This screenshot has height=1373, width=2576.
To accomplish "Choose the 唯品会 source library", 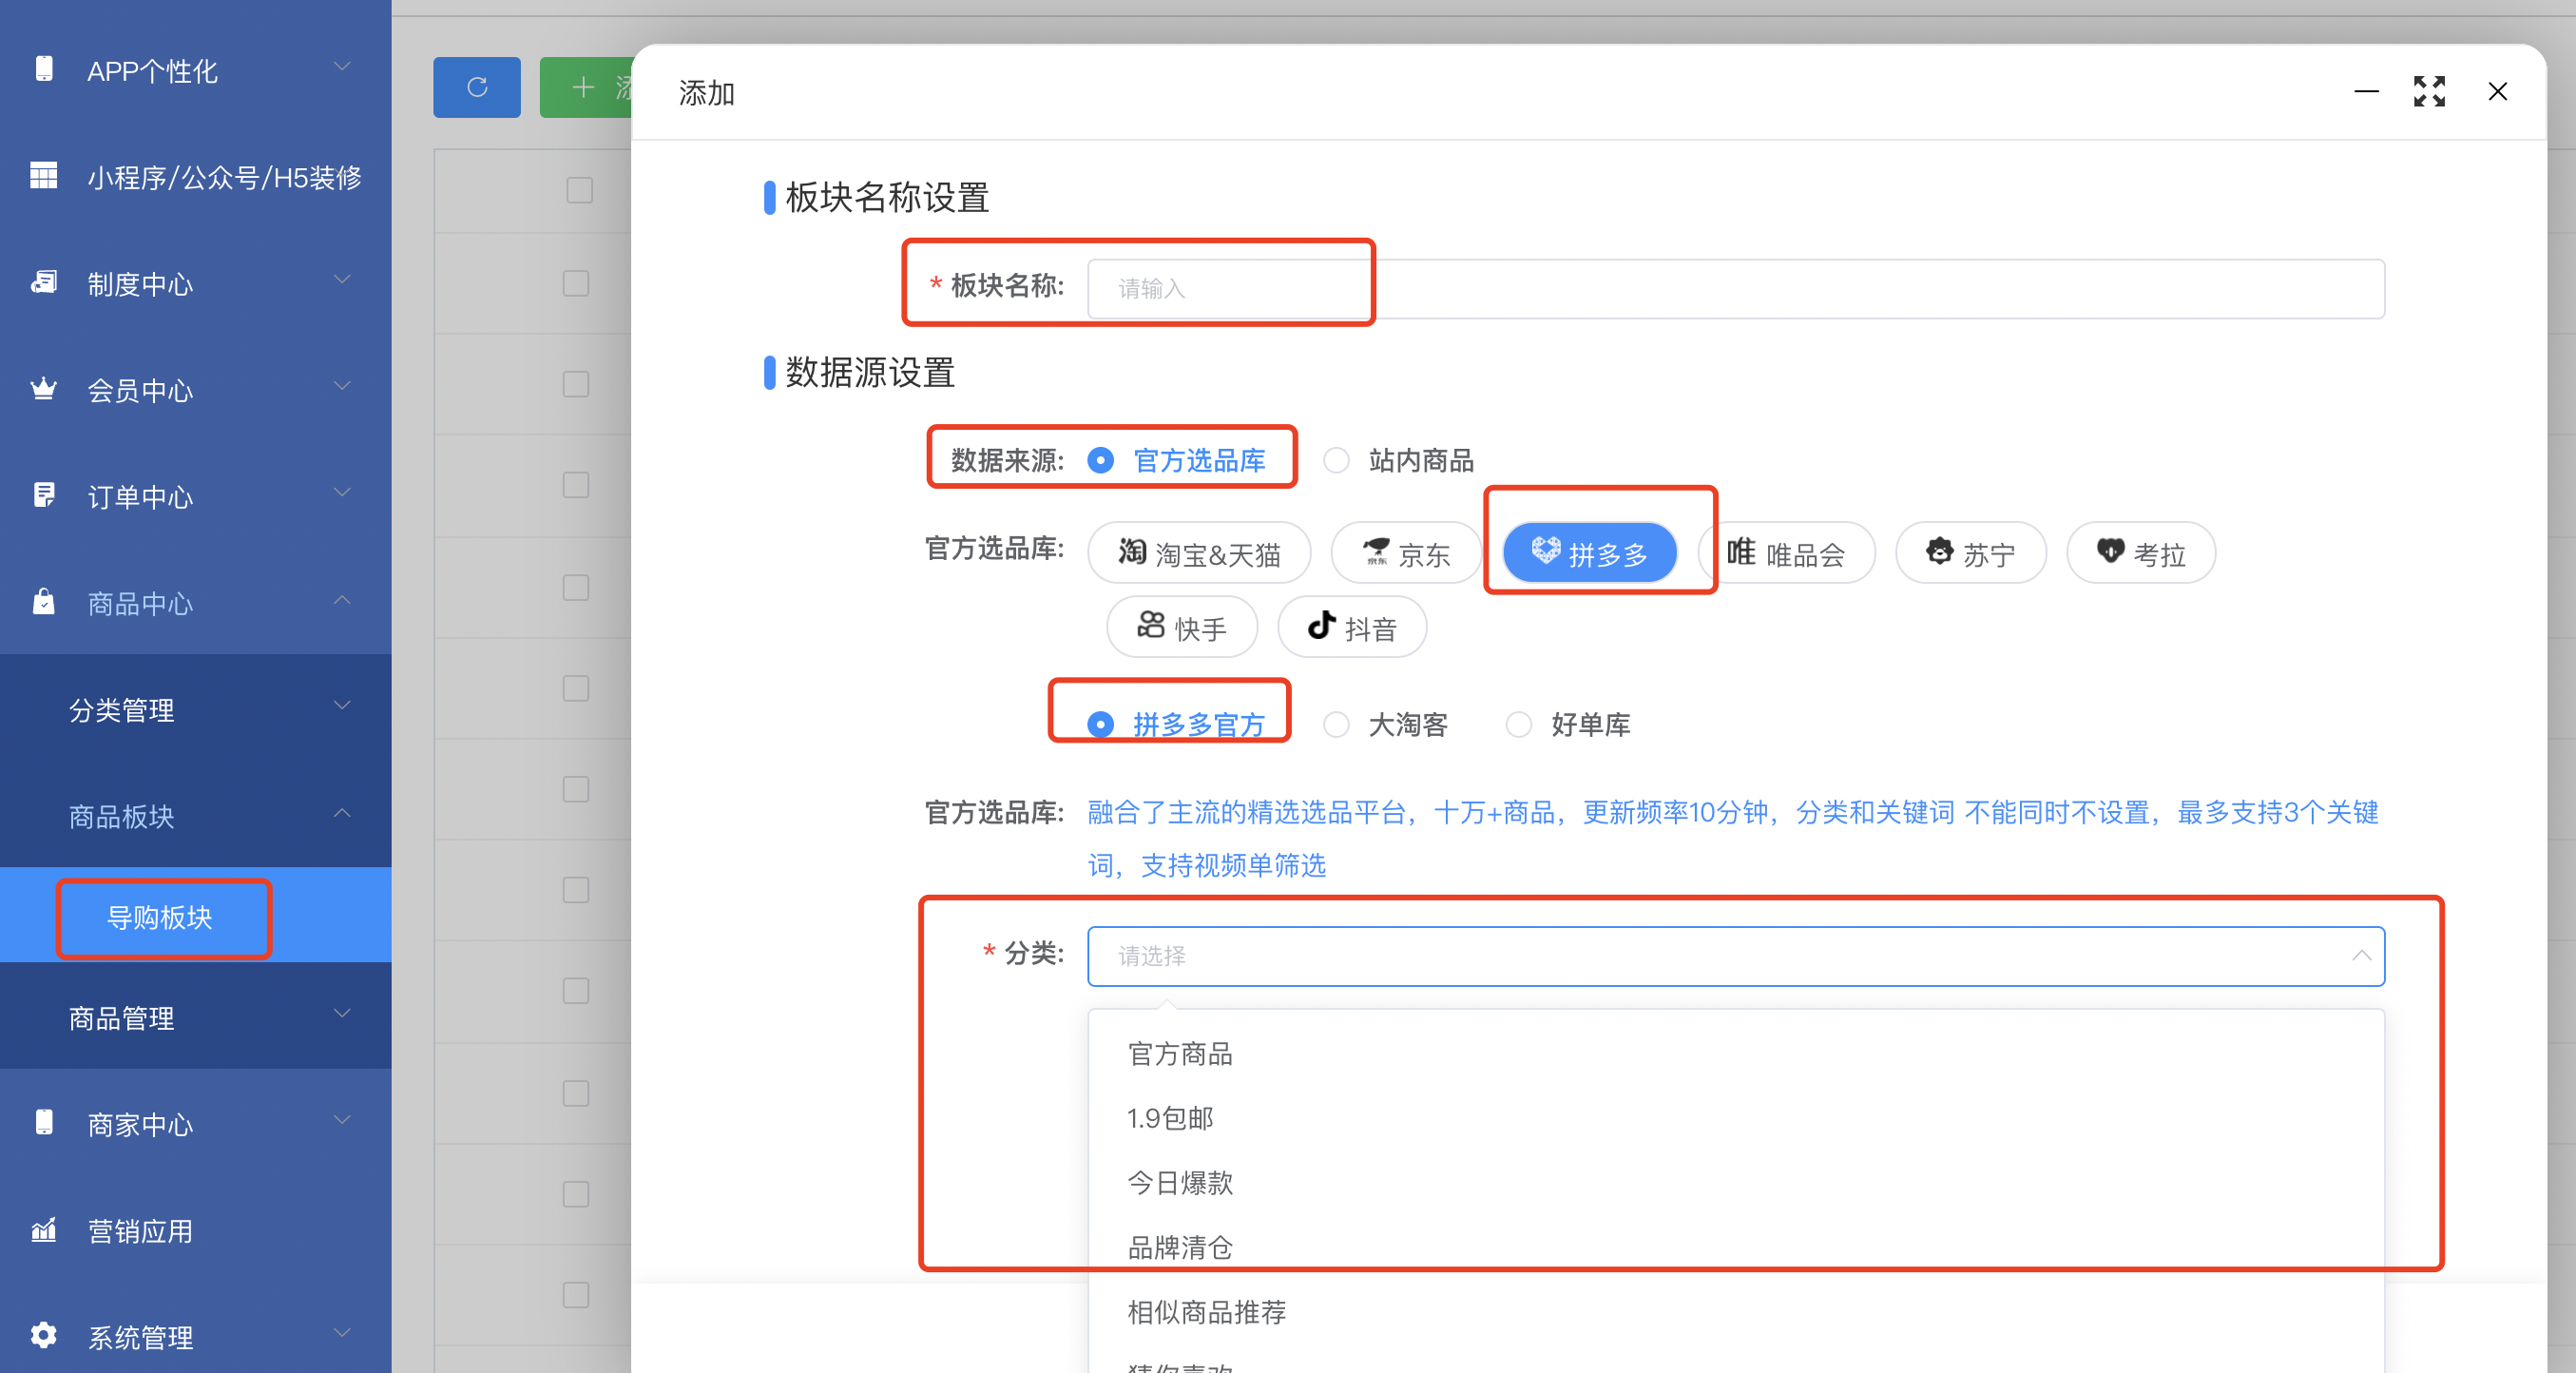I will pyautogui.click(x=1786, y=553).
